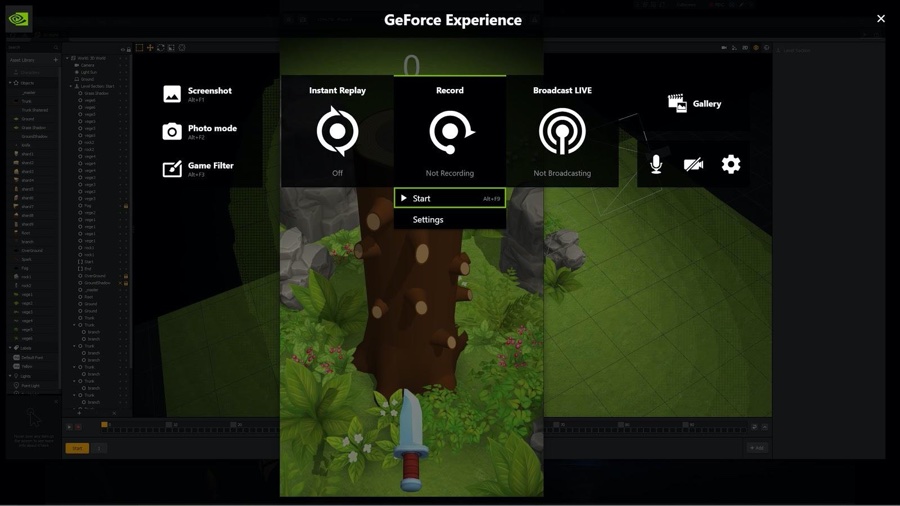Click the lock icon on the Fog row
The width and height of the screenshot is (900, 506).
(x=126, y=205)
